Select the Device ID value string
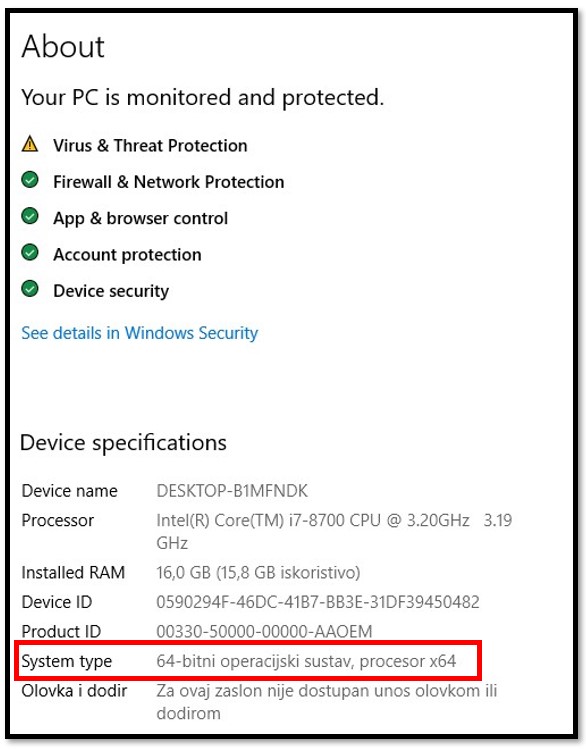Screen dimensions: 586x749 click(x=318, y=602)
